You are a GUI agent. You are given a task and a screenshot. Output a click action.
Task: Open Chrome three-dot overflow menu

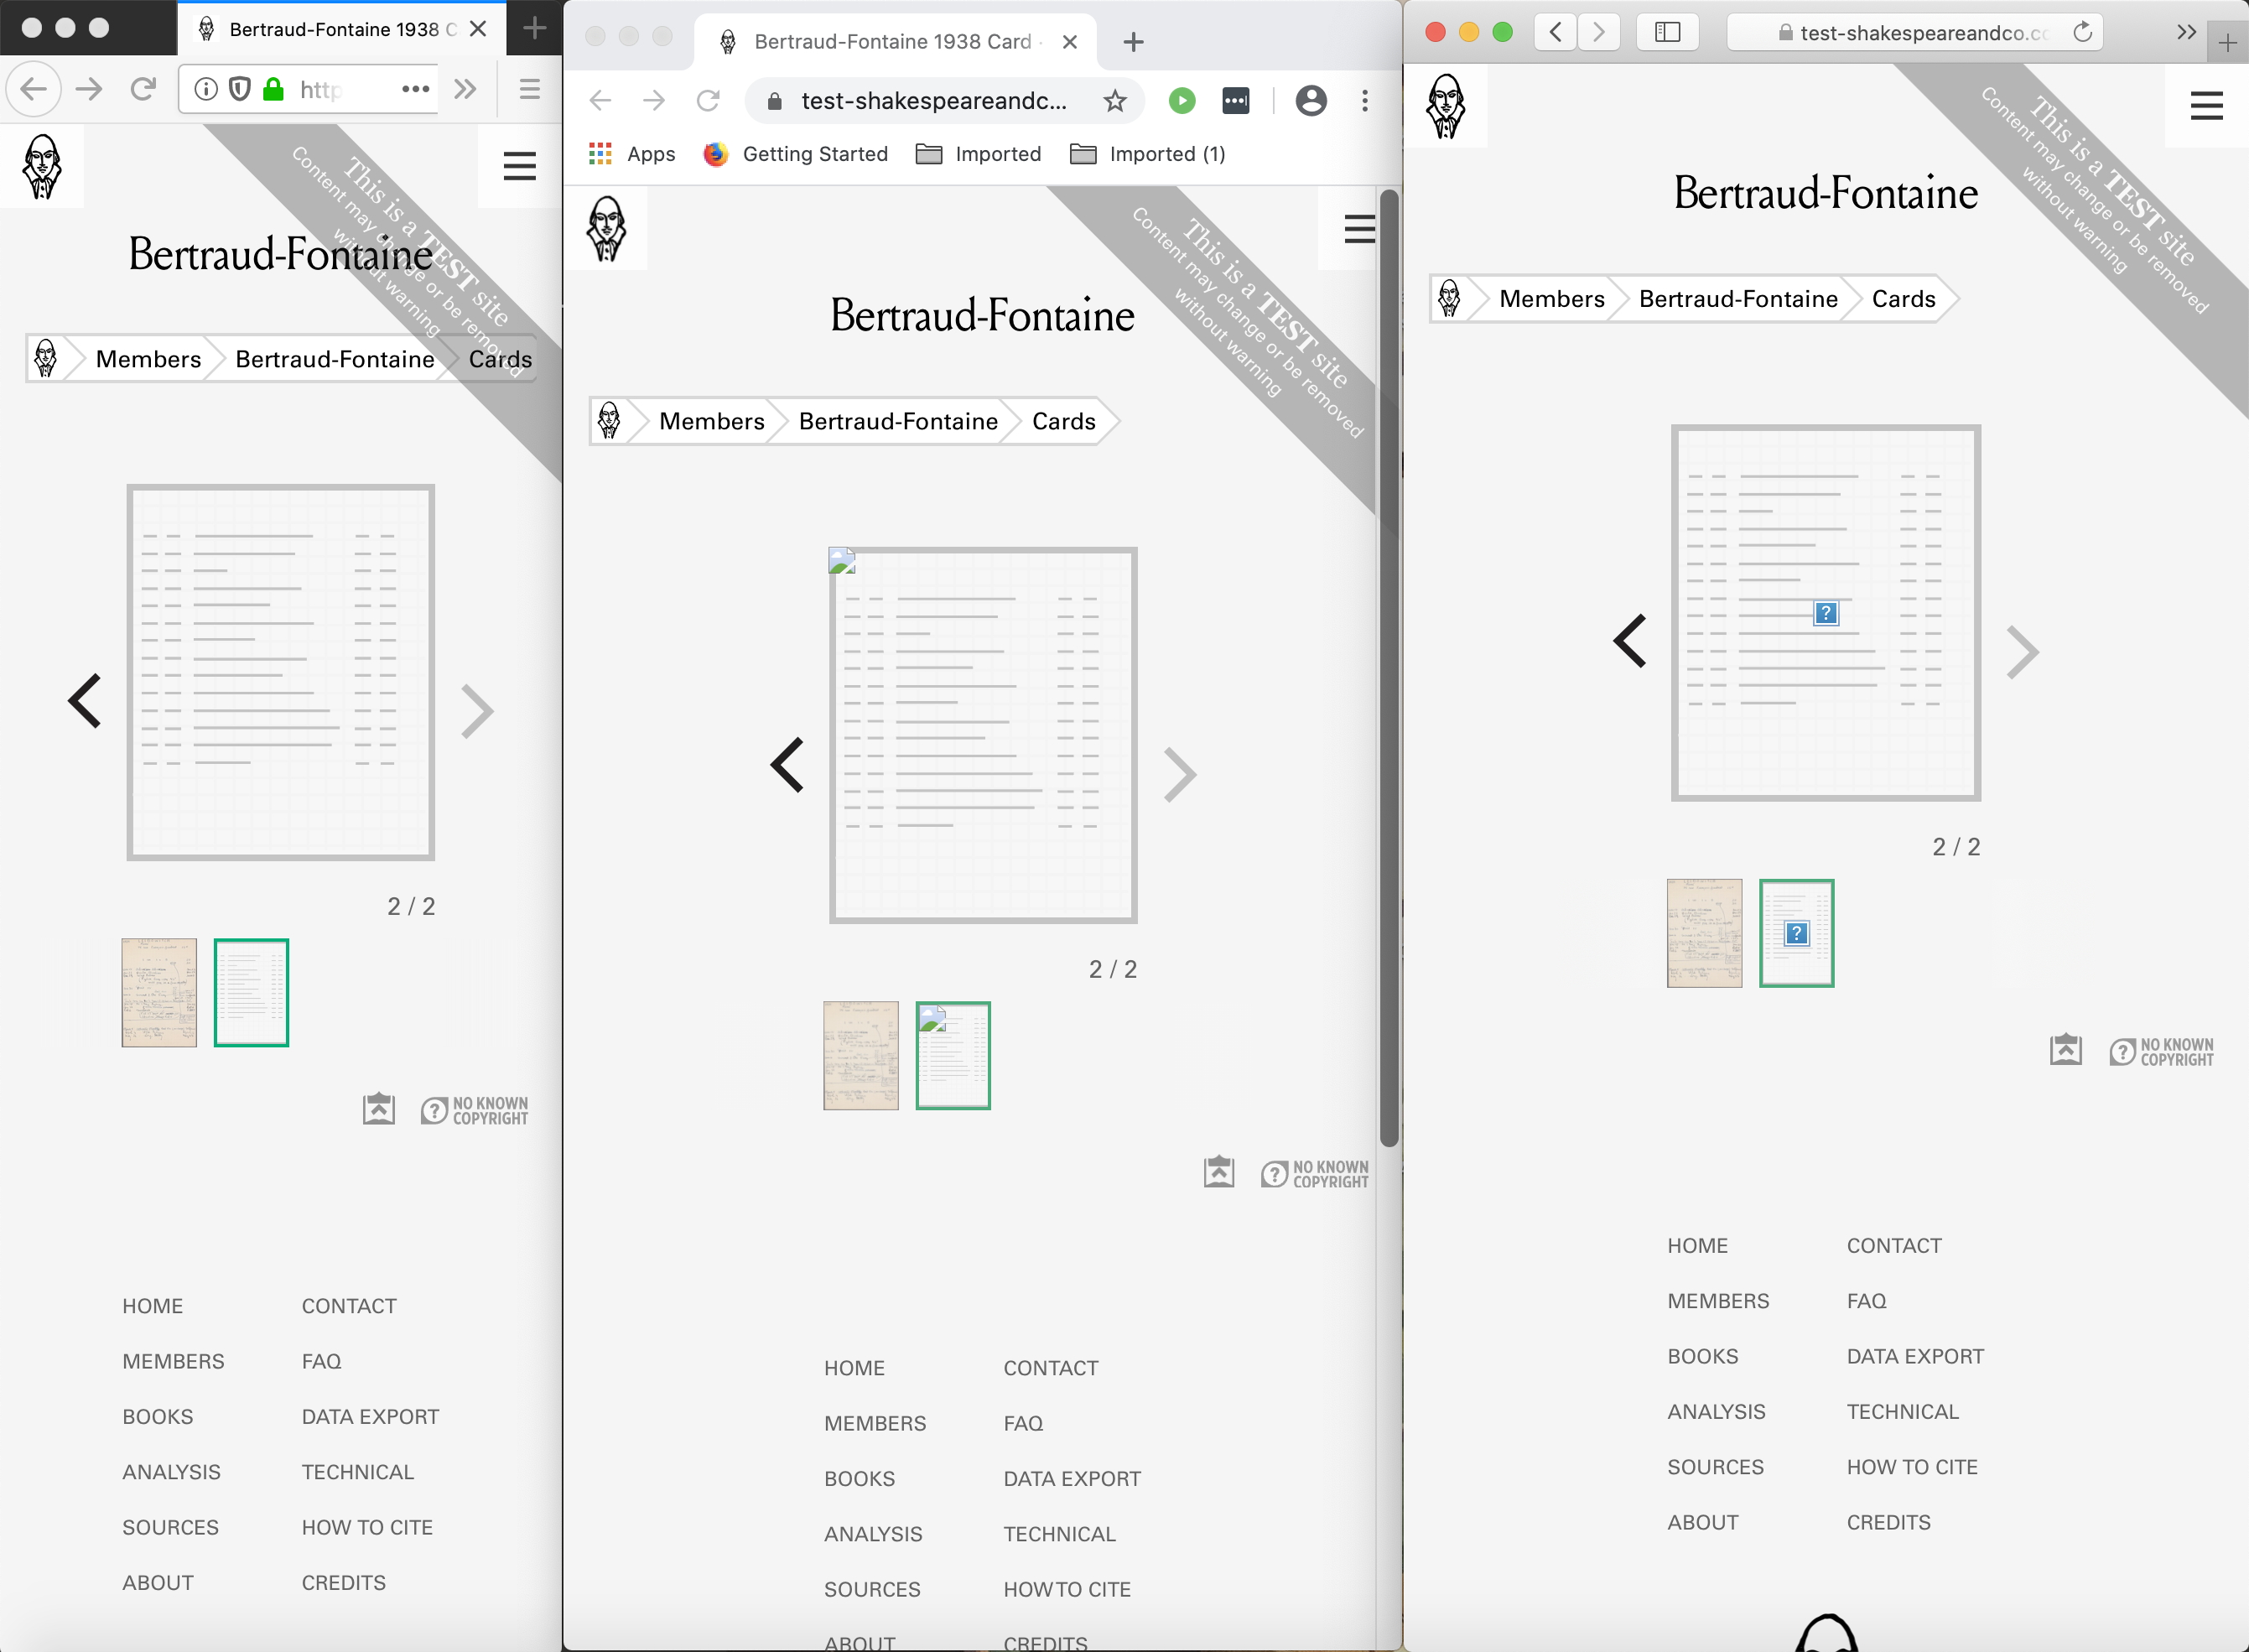[x=1364, y=100]
